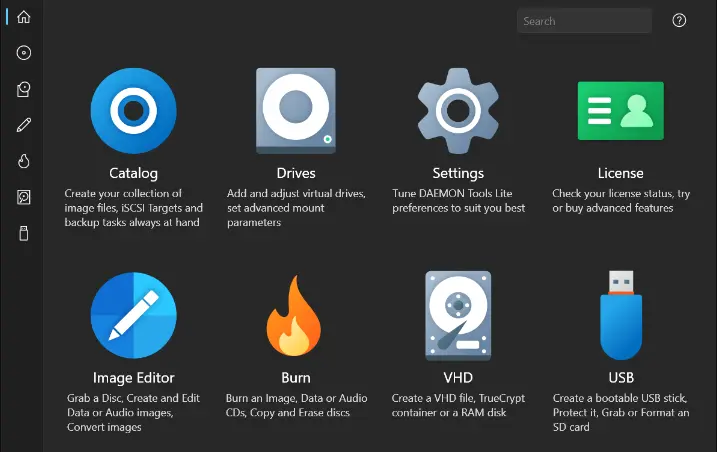Click 'Check your license status' description
Viewport: 717px width, 452px height.
click(x=621, y=200)
